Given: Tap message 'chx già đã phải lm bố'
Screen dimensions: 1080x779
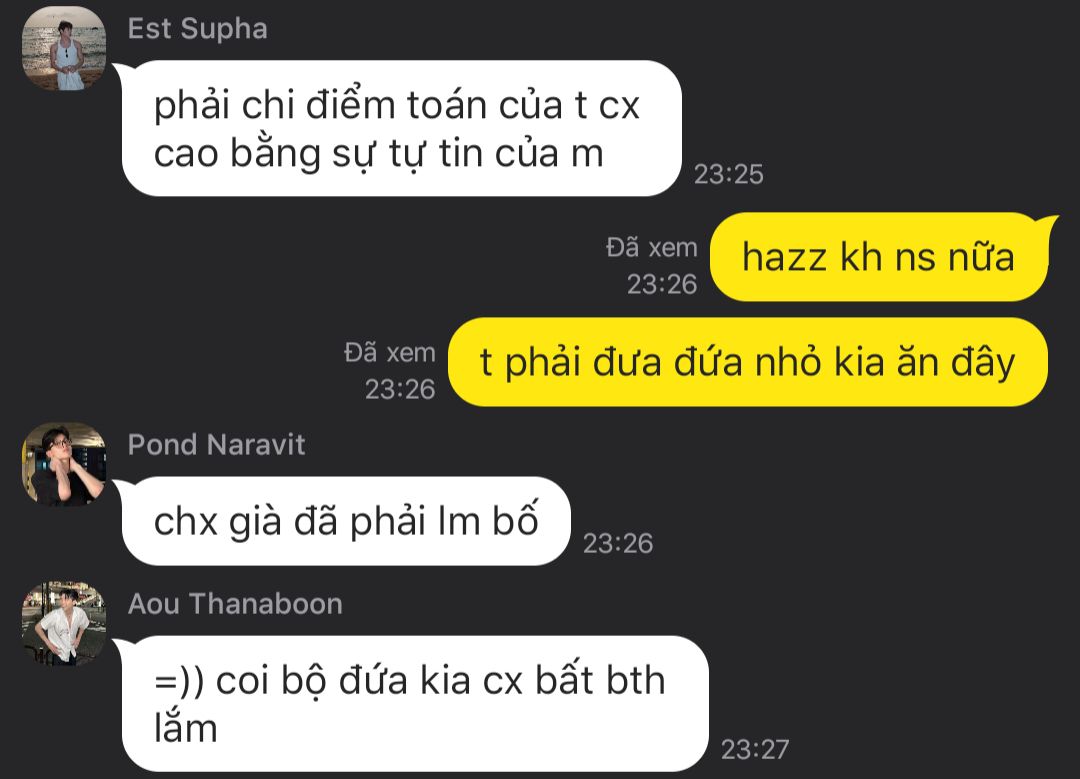Looking at the screenshot, I should 346,521.
